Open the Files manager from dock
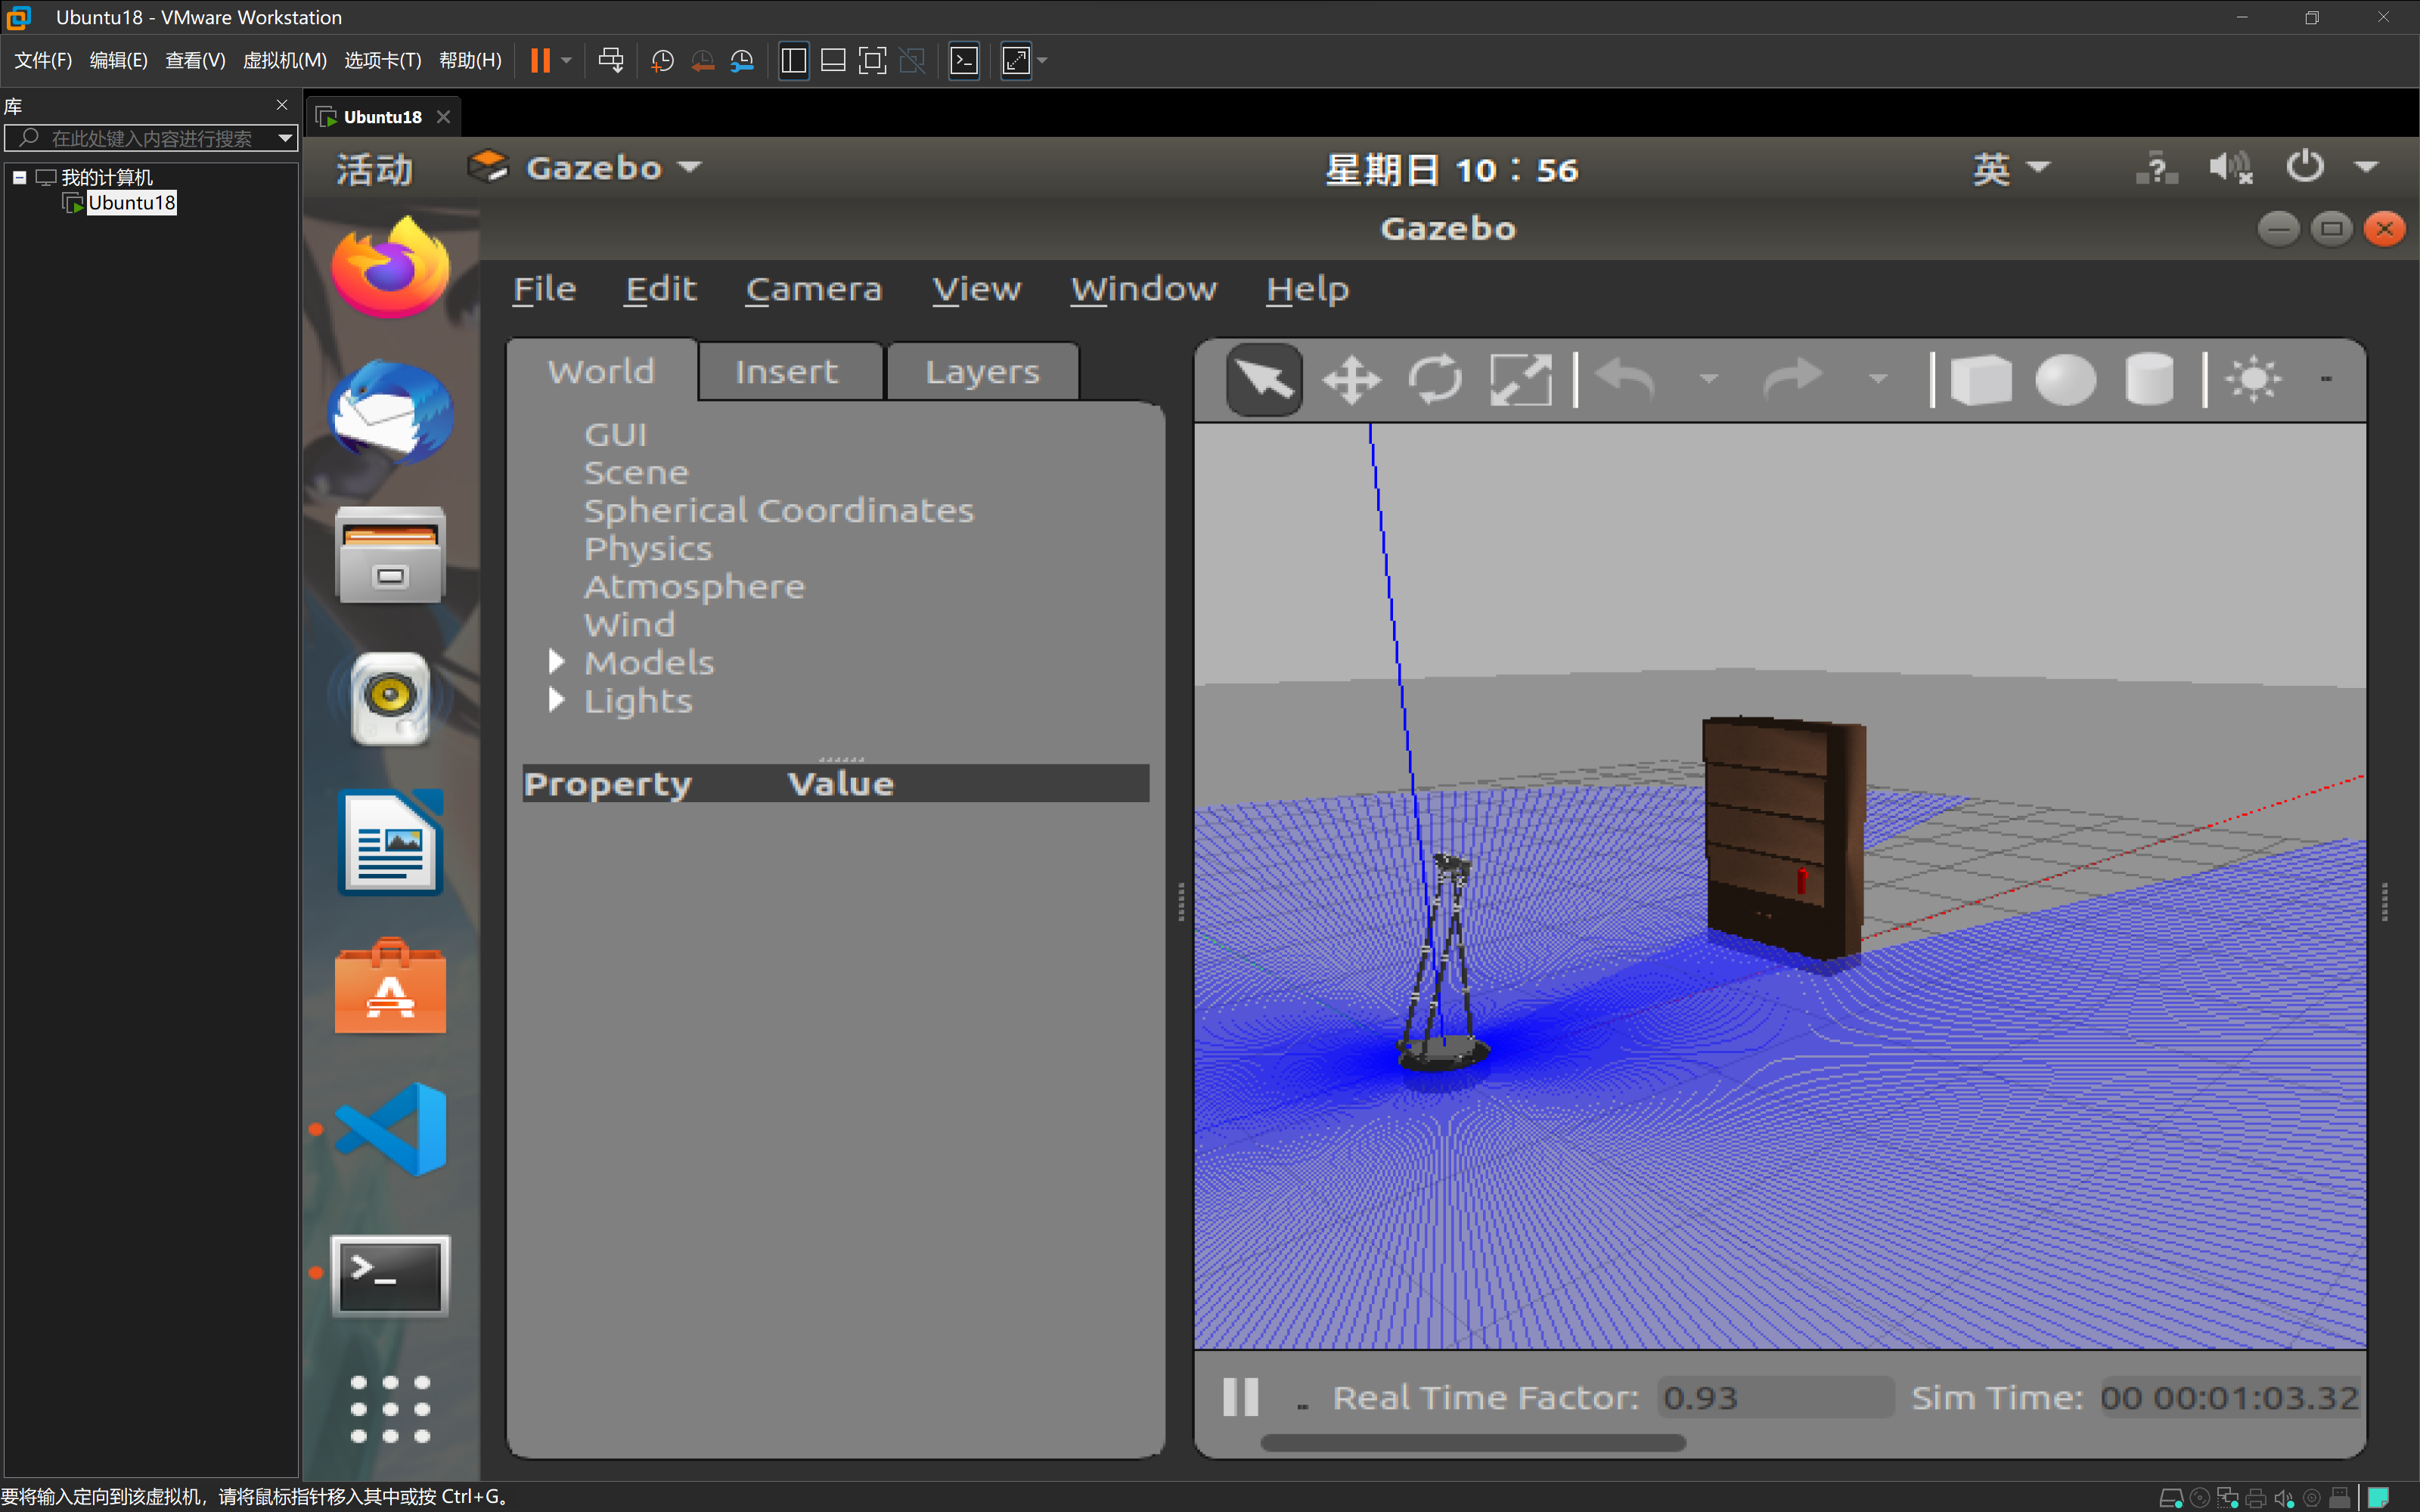The image size is (2420, 1512). click(390, 555)
